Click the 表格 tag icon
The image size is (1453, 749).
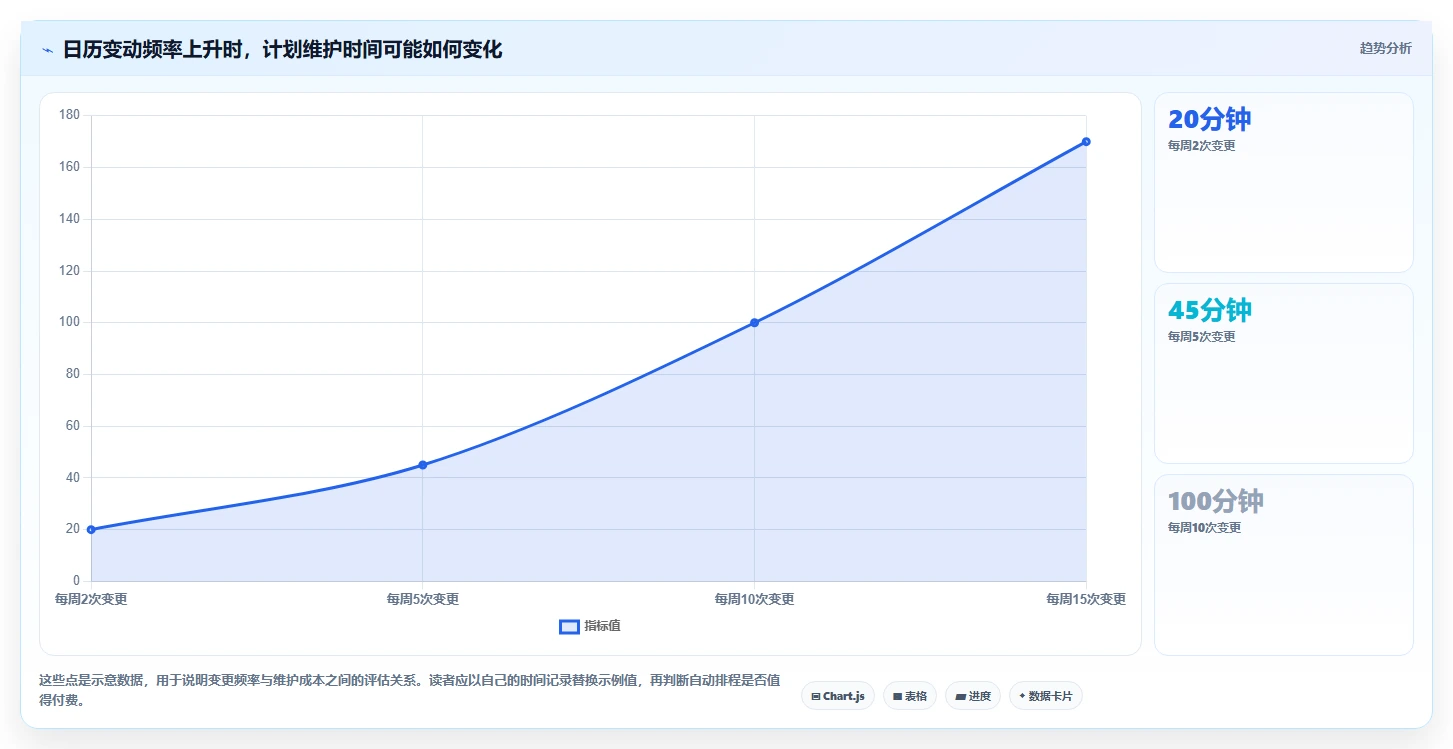pos(897,696)
